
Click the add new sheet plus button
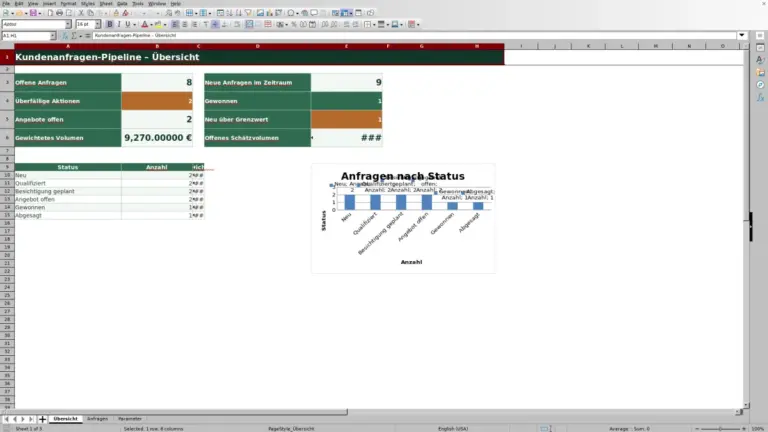[42, 419]
